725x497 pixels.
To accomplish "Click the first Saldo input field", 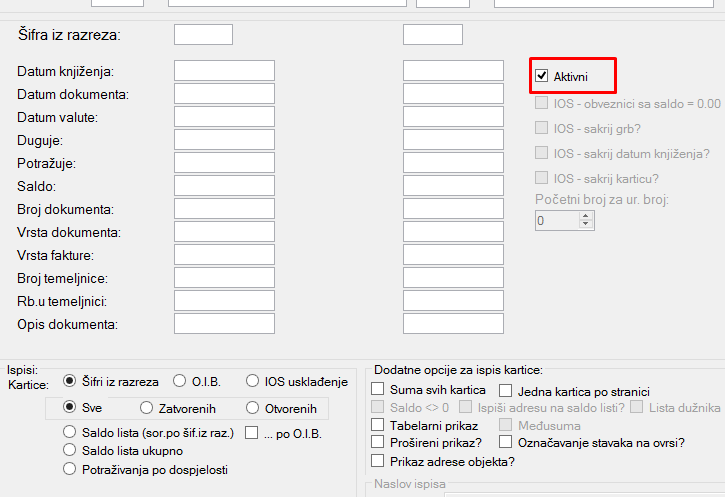I will click(224, 186).
